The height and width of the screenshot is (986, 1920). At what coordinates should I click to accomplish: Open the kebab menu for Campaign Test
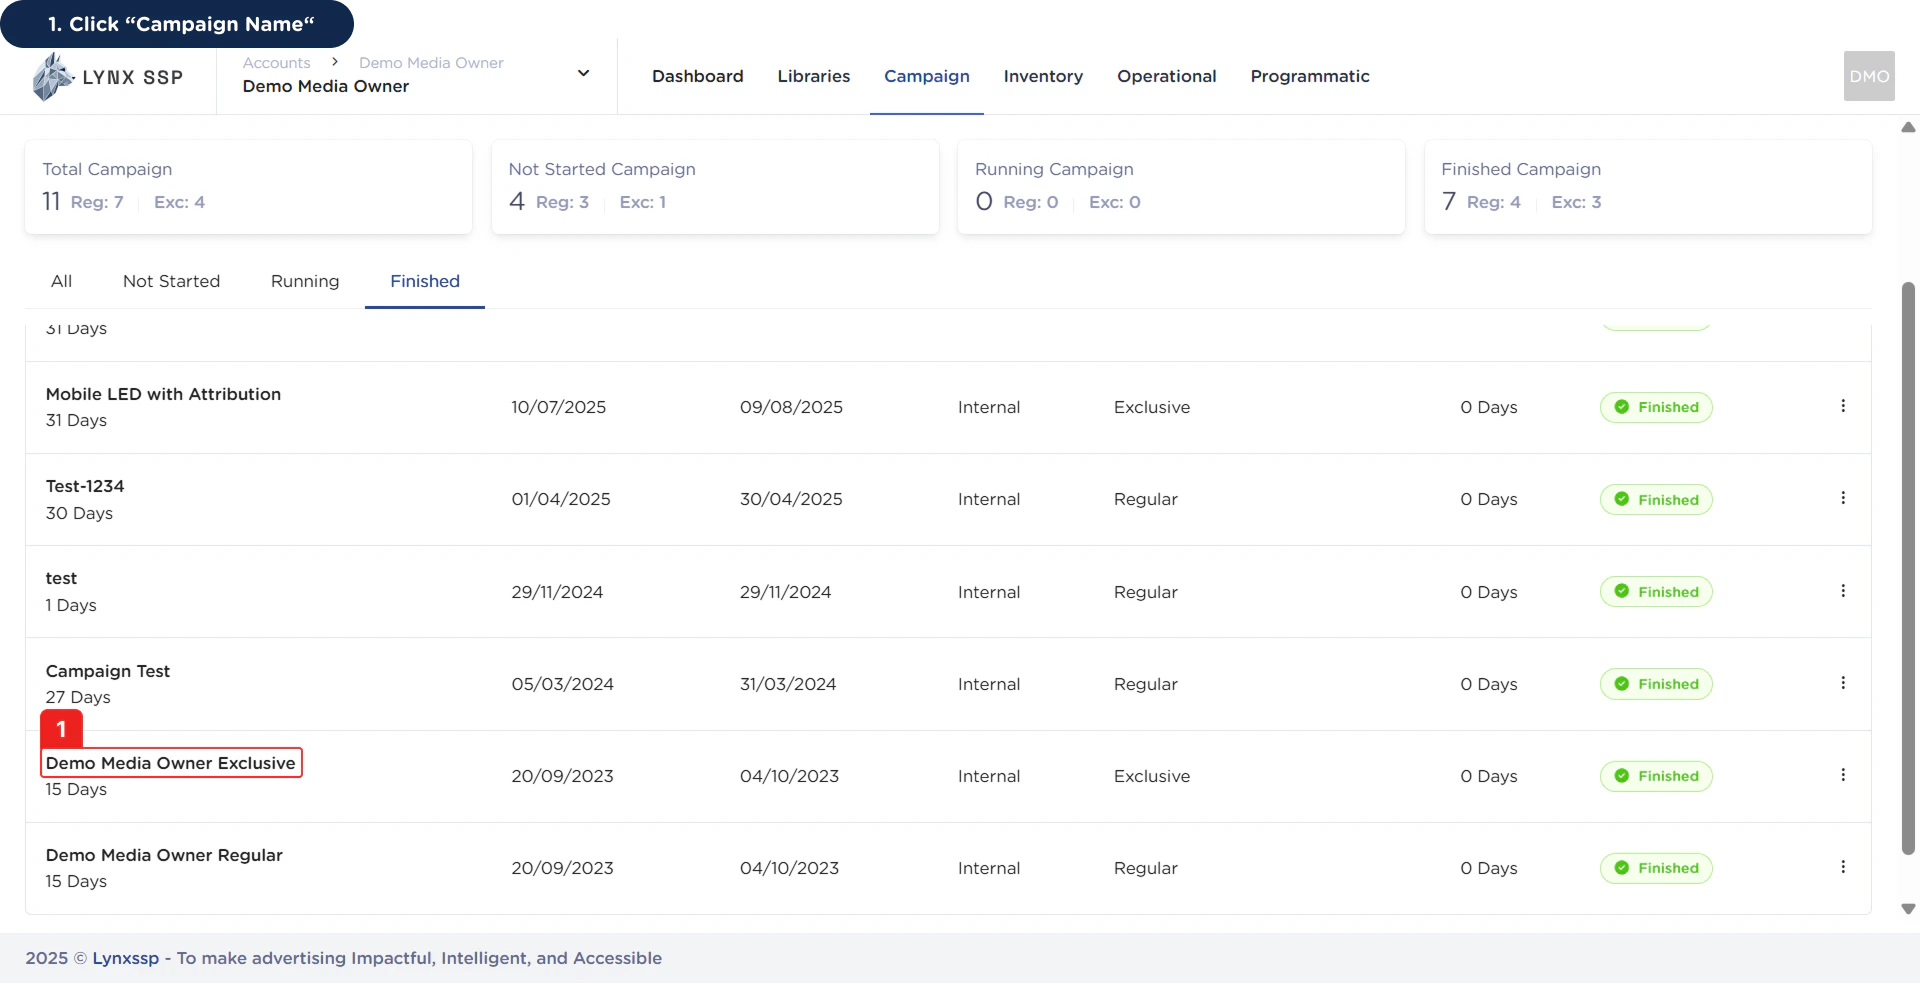(1844, 682)
